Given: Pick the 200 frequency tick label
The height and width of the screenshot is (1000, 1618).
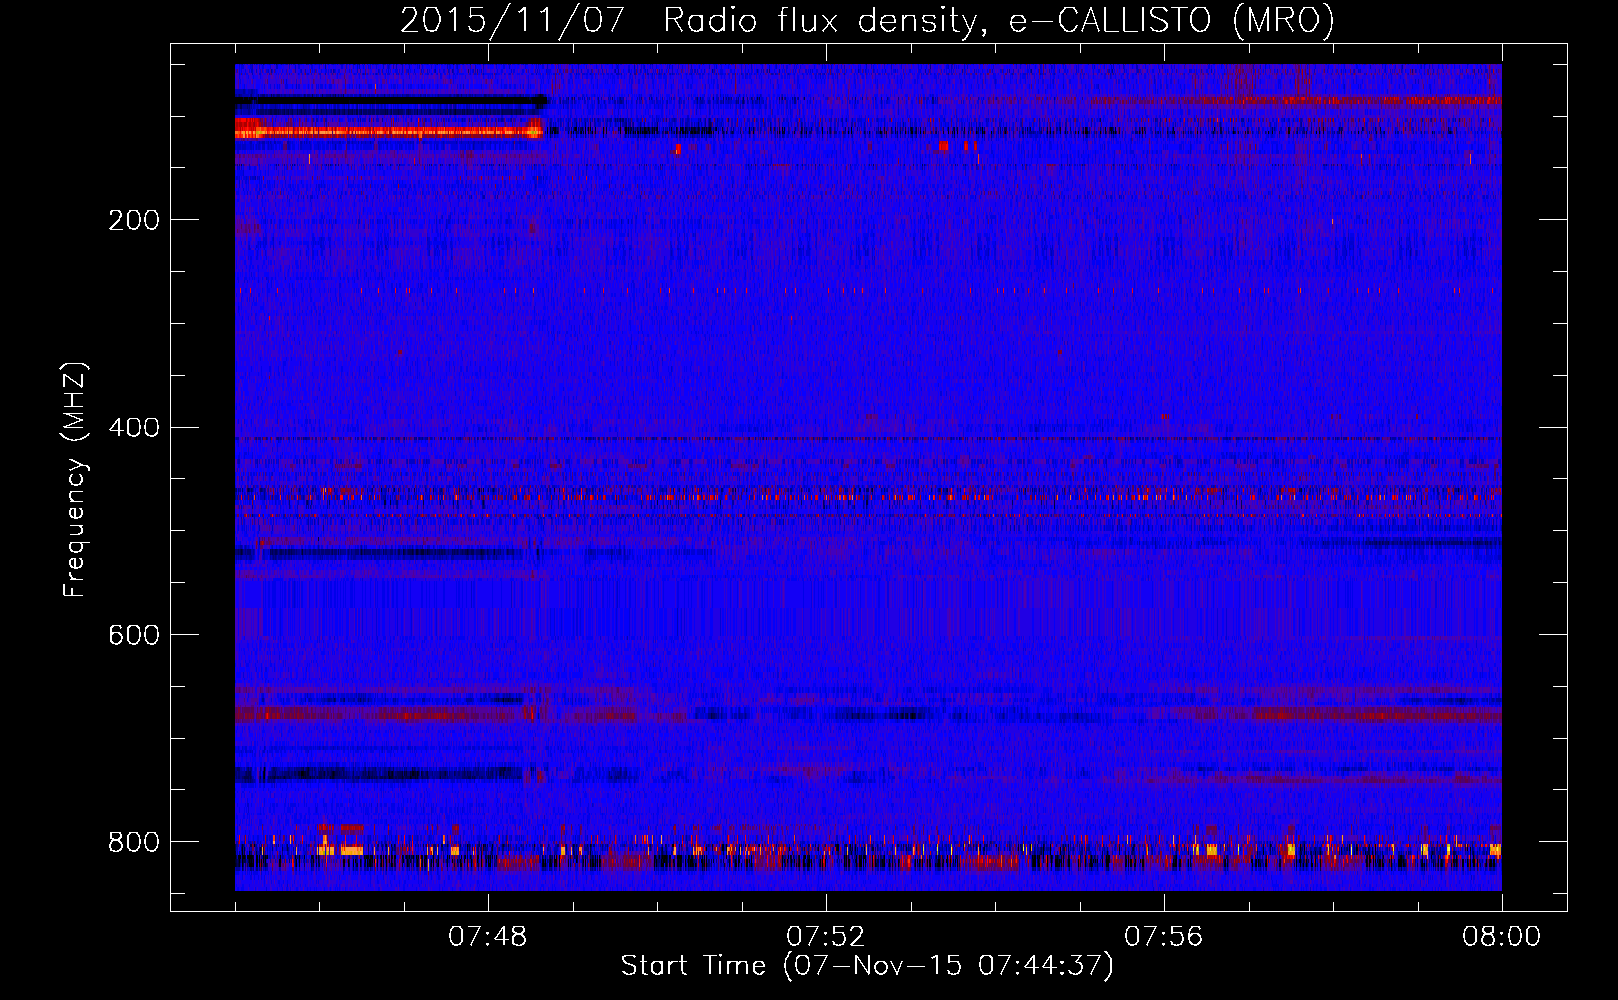Looking at the screenshot, I should (x=134, y=220).
